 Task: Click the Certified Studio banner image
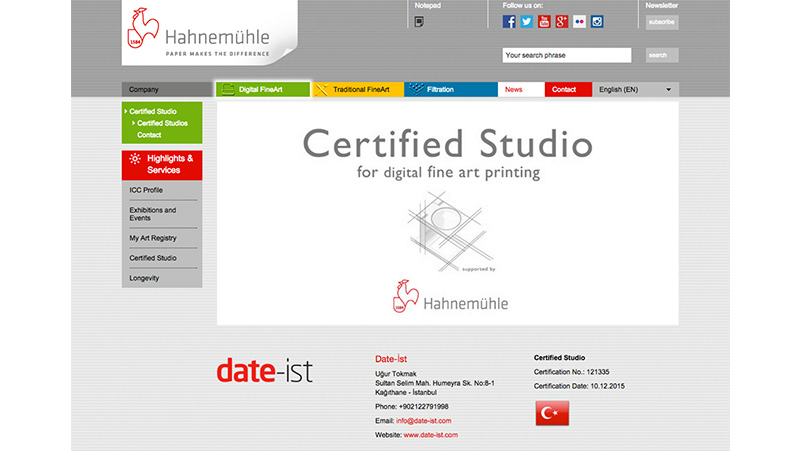point(447,213)
